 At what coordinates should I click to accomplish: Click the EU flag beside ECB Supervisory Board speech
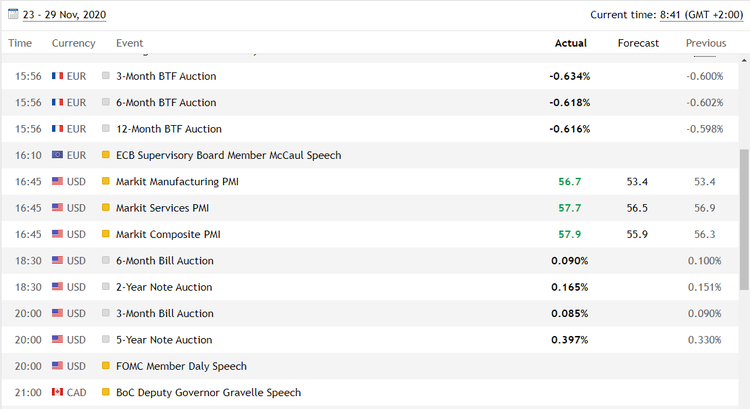pyautogui.click(x=57, y=155)
